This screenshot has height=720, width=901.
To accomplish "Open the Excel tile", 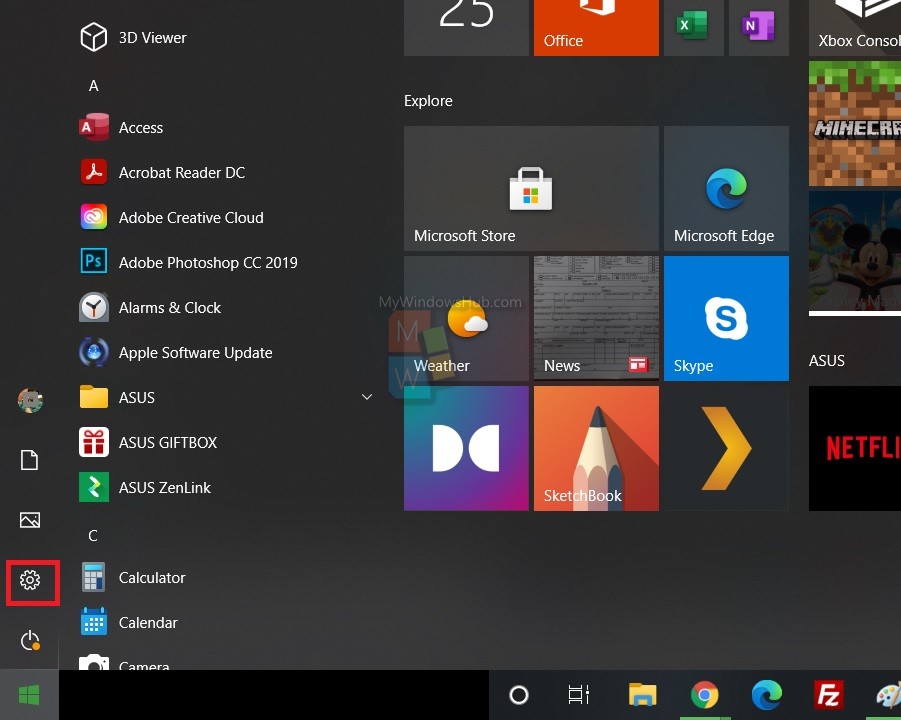I will click(x=694, y=28).
